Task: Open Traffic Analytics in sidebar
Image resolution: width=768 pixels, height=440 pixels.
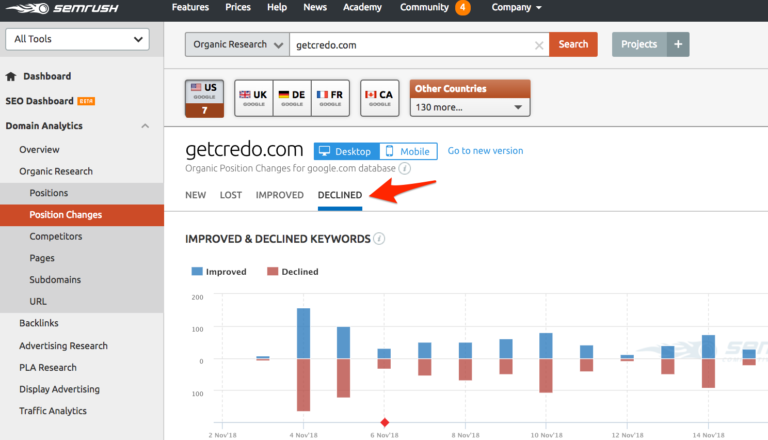Action: 53,411
